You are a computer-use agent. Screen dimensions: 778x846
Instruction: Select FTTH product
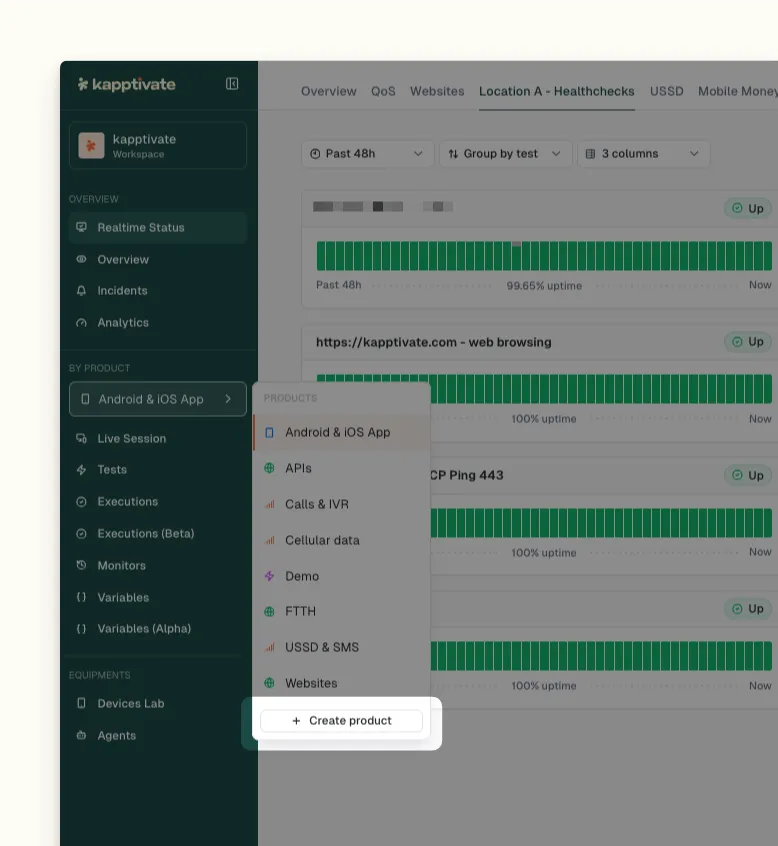click(342, 611)
